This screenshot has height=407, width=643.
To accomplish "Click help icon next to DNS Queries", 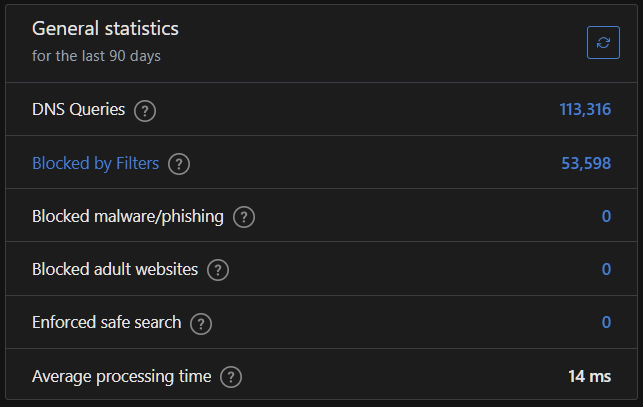I will (x=145, y=110).
